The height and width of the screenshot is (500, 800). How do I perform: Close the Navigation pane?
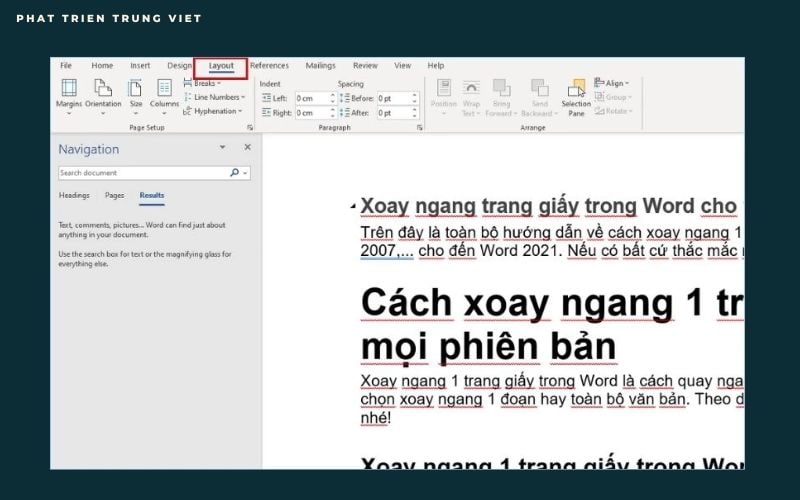pos(247,147)
